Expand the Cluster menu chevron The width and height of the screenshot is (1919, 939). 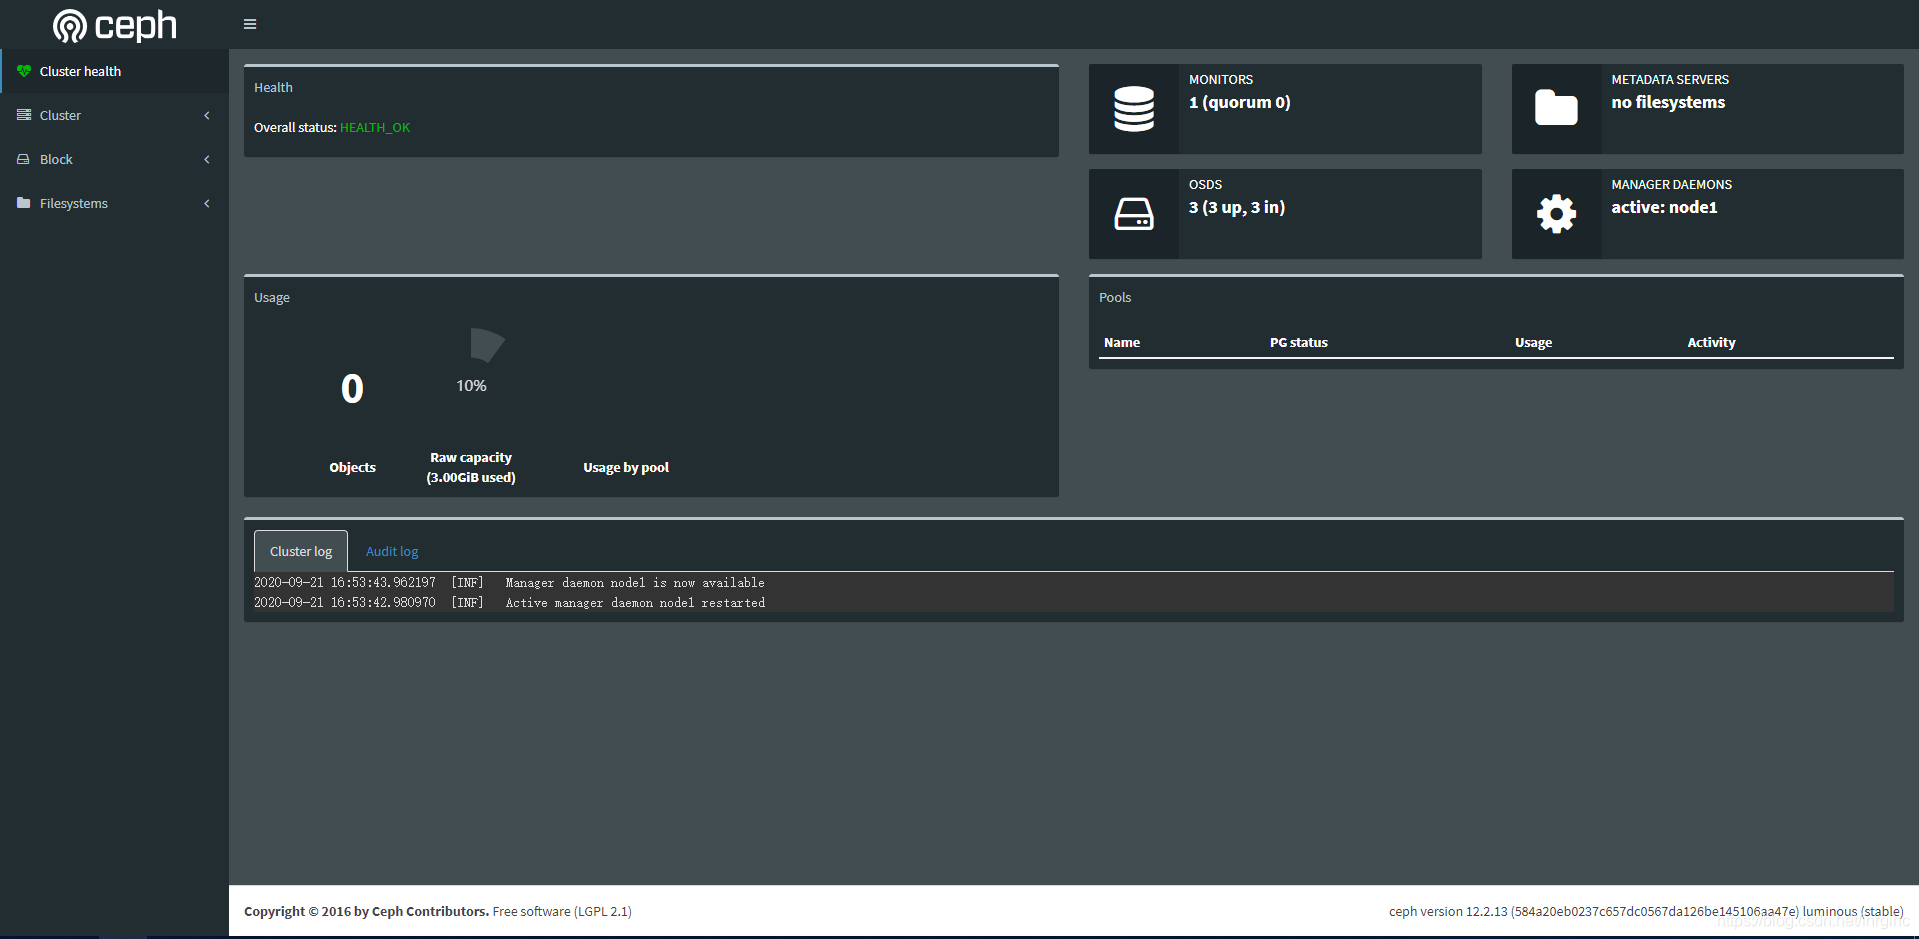pyautogui.click(x=207, y=115)
